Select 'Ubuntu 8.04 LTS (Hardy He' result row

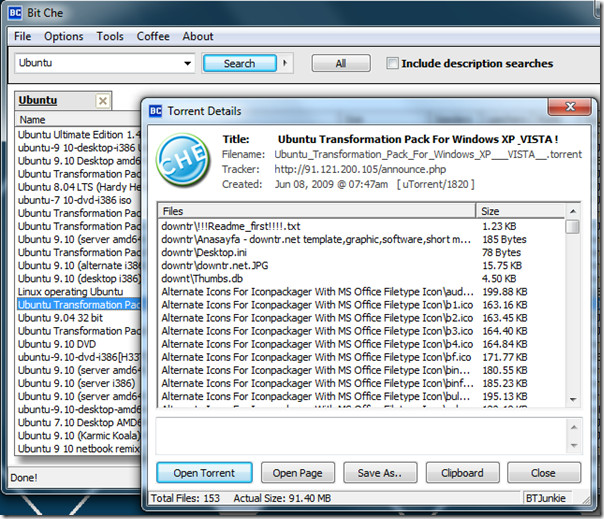79,187
